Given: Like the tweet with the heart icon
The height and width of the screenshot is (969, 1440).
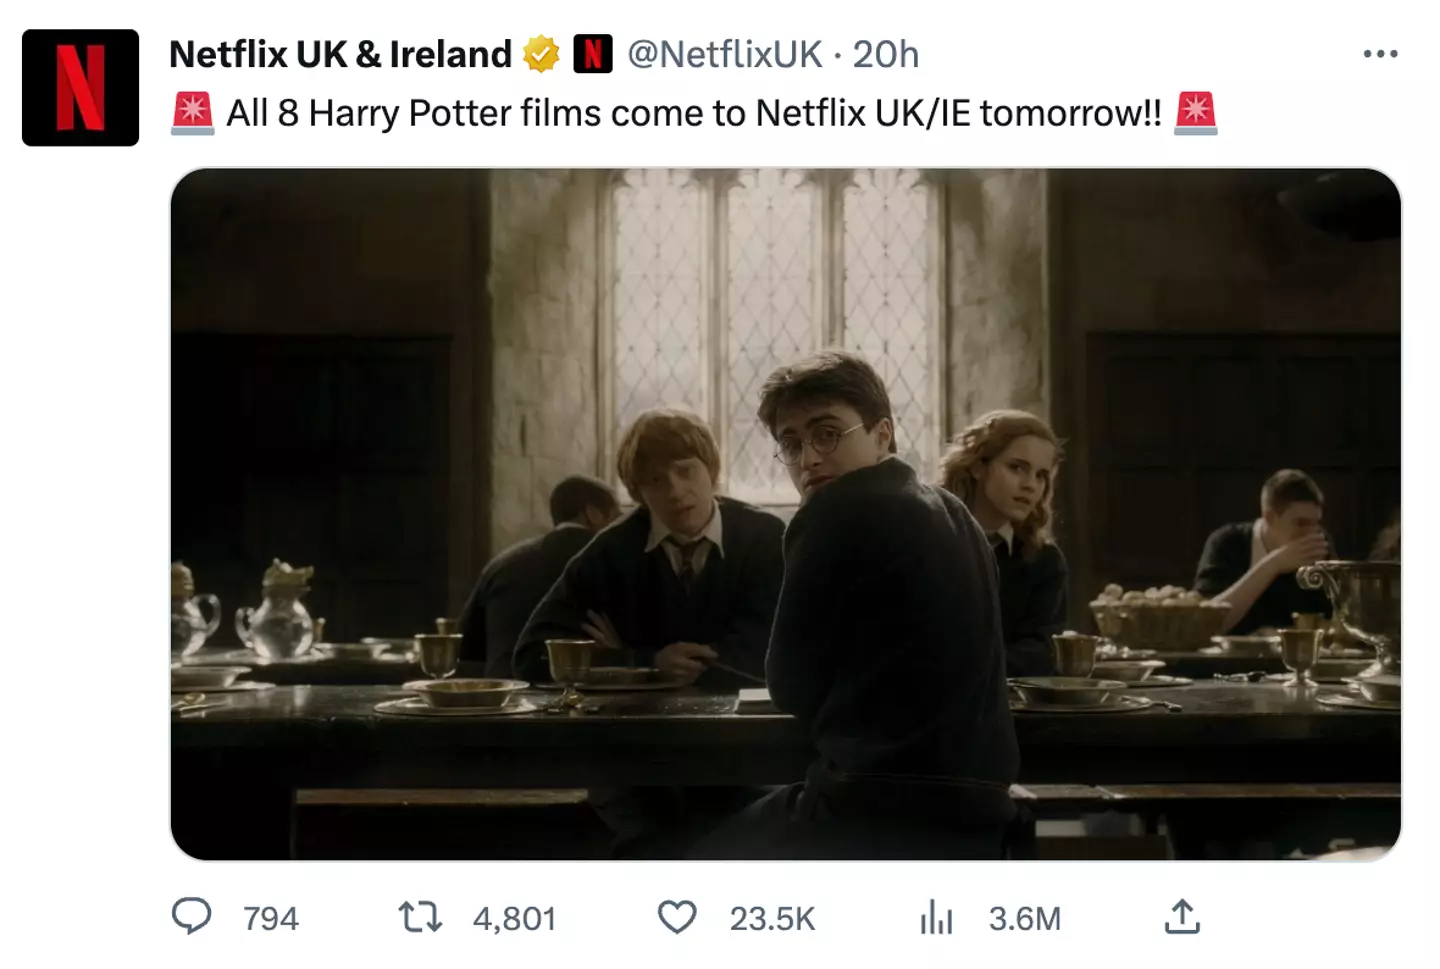Looking at the screenshot, I should point(677,916).
